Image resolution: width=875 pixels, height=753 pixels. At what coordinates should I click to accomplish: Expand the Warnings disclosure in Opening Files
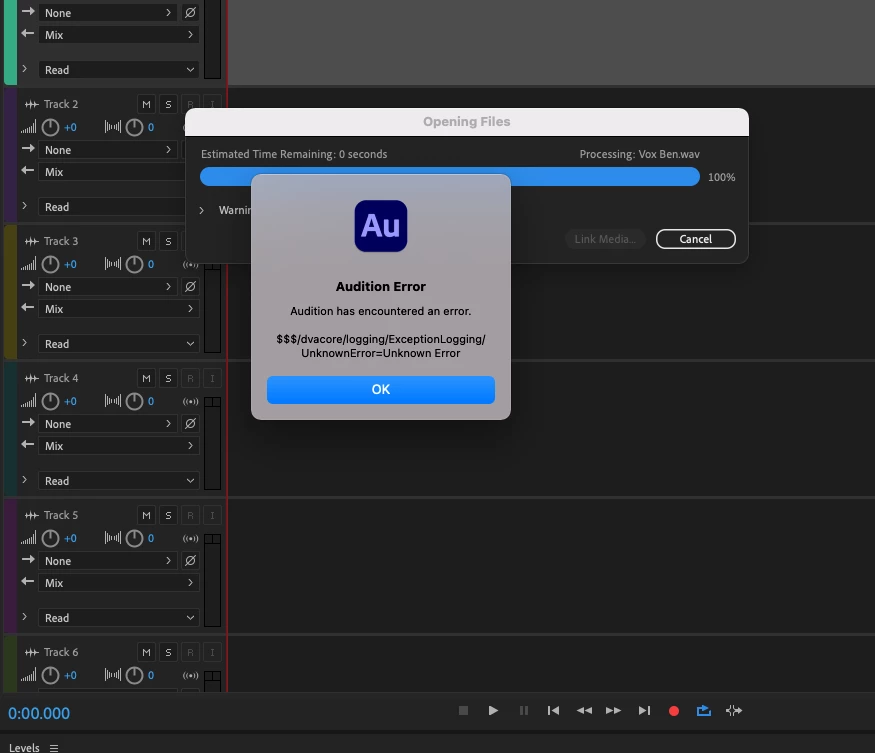click(x=201, y=210)
